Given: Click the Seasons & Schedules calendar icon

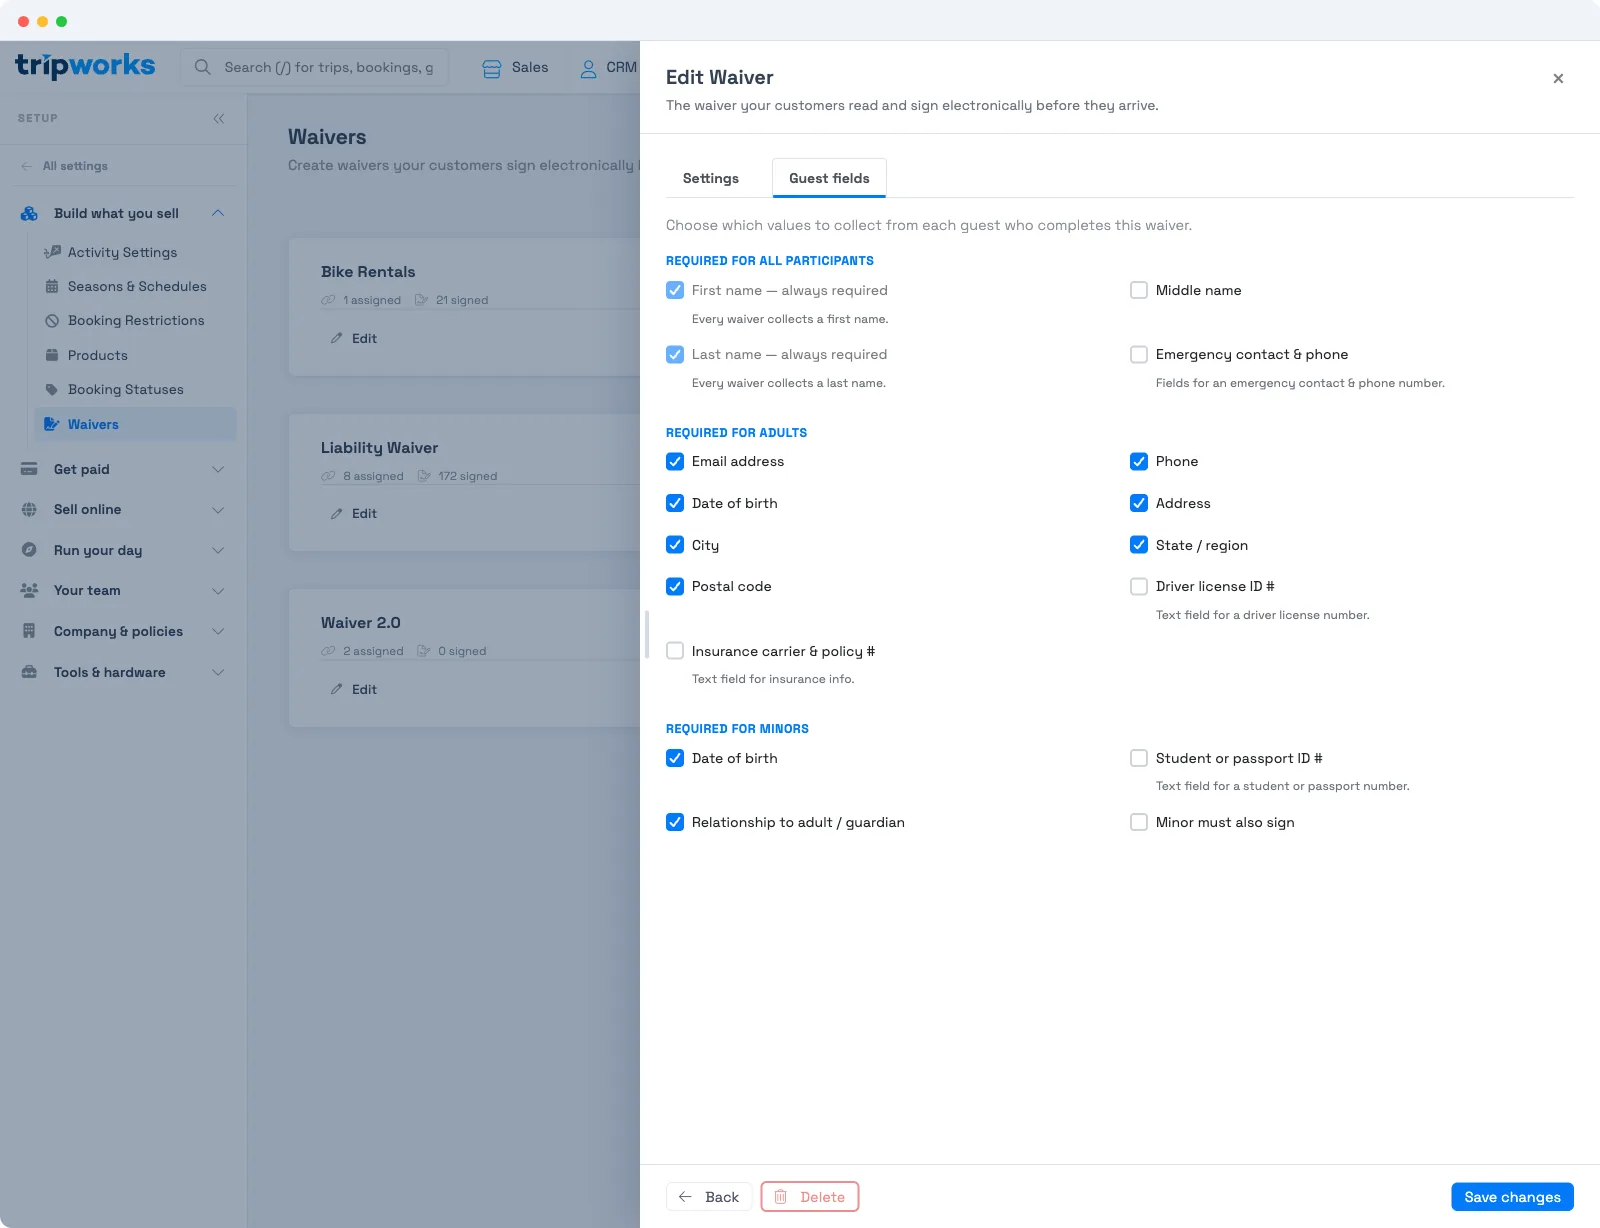Looking at the screenshot, I should [52, 286].
